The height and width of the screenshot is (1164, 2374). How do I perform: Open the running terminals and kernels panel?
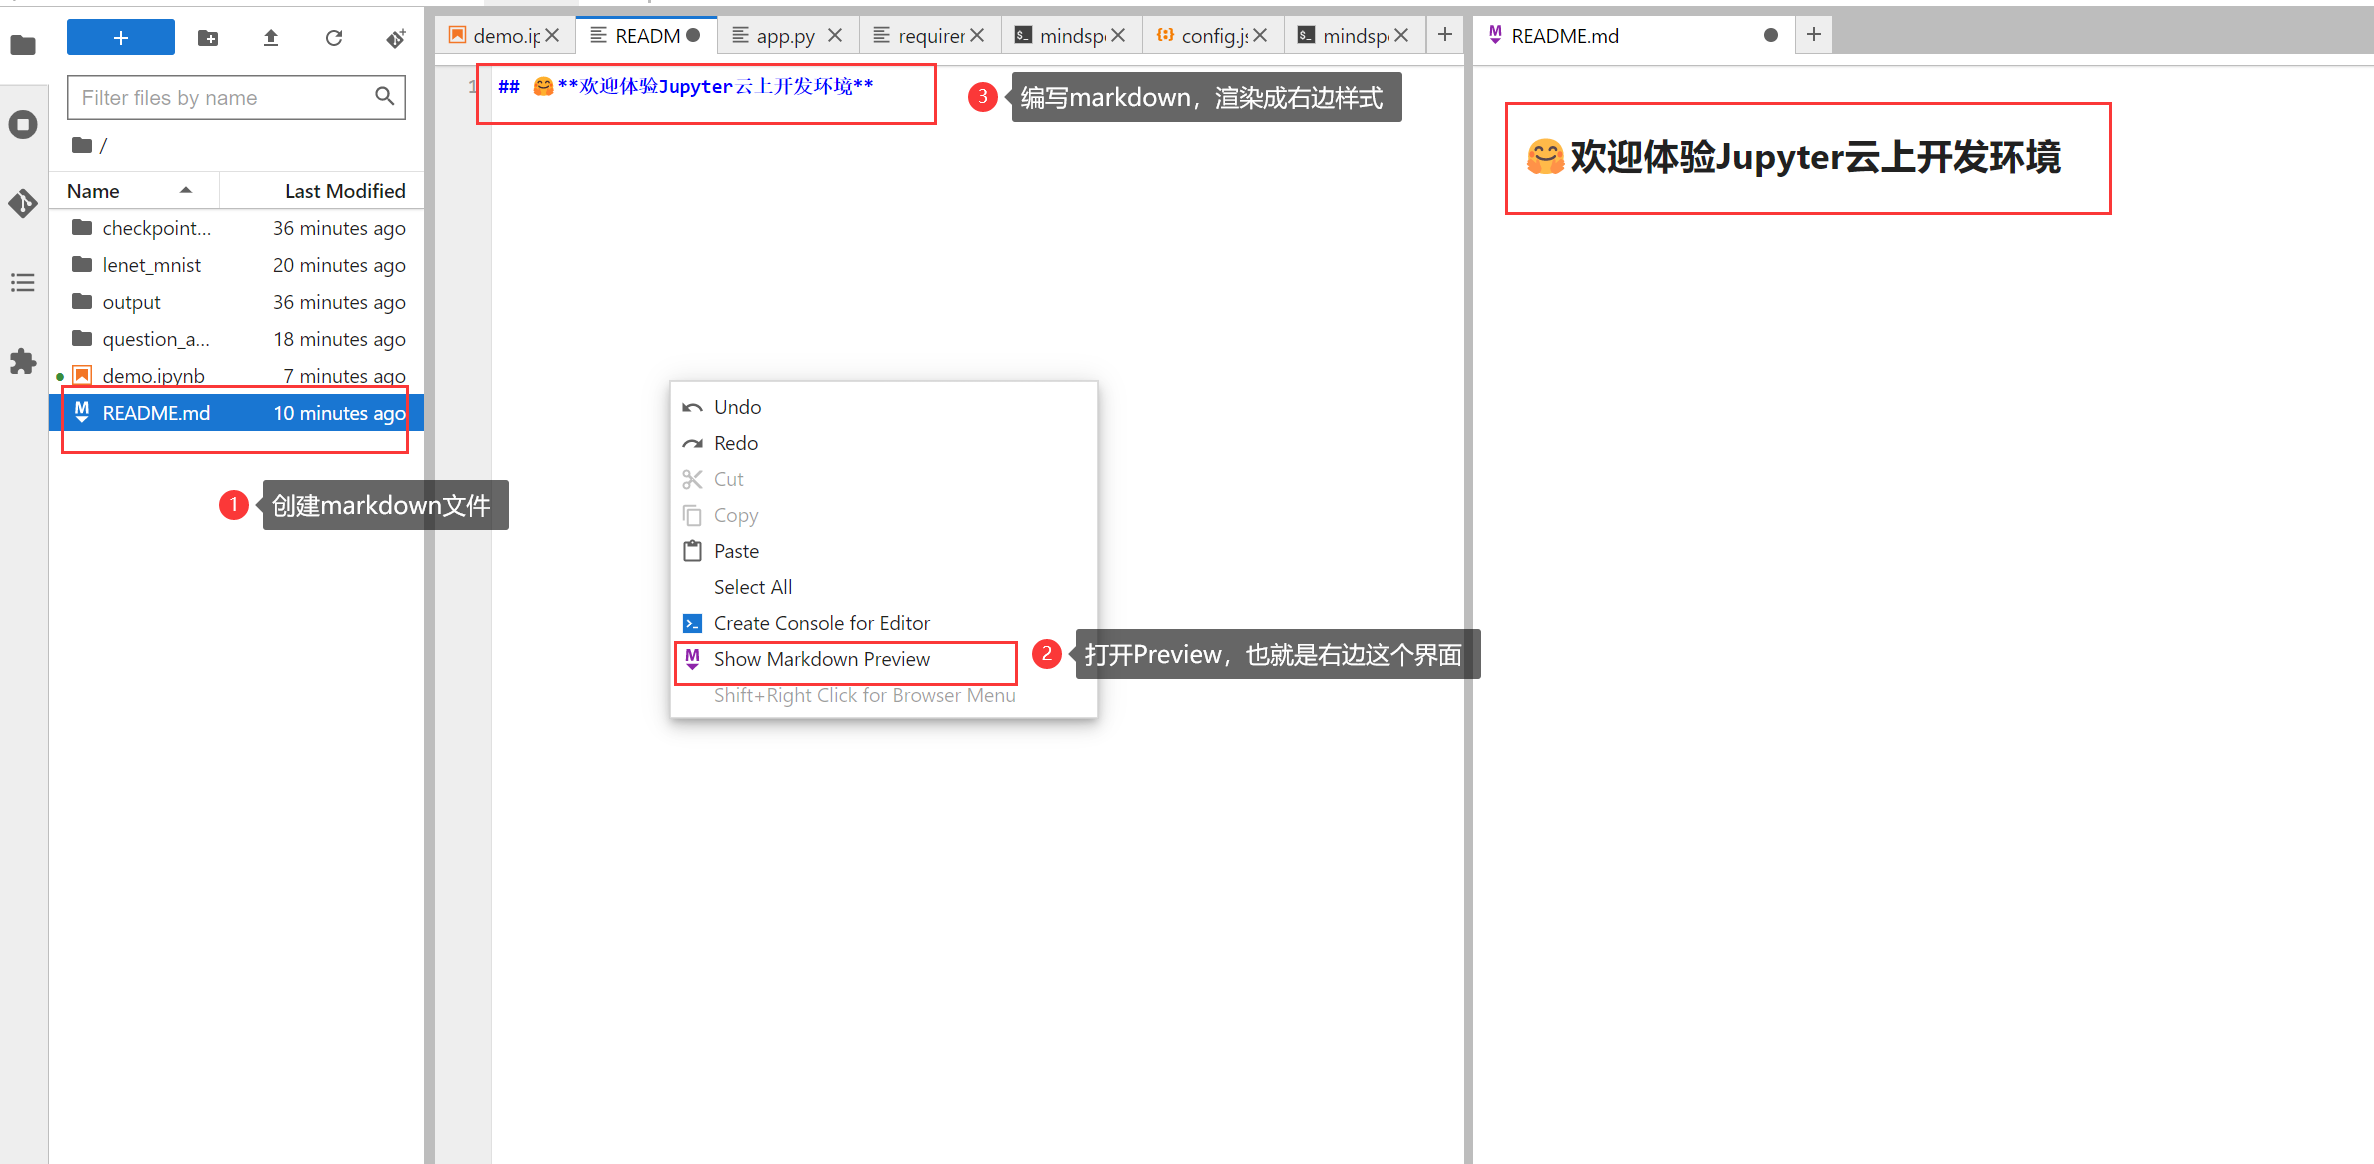click(x=23, y=124)
